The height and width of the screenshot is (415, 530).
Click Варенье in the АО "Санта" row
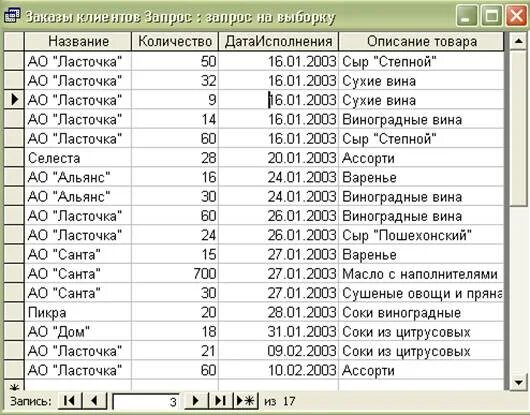(421, 254)
